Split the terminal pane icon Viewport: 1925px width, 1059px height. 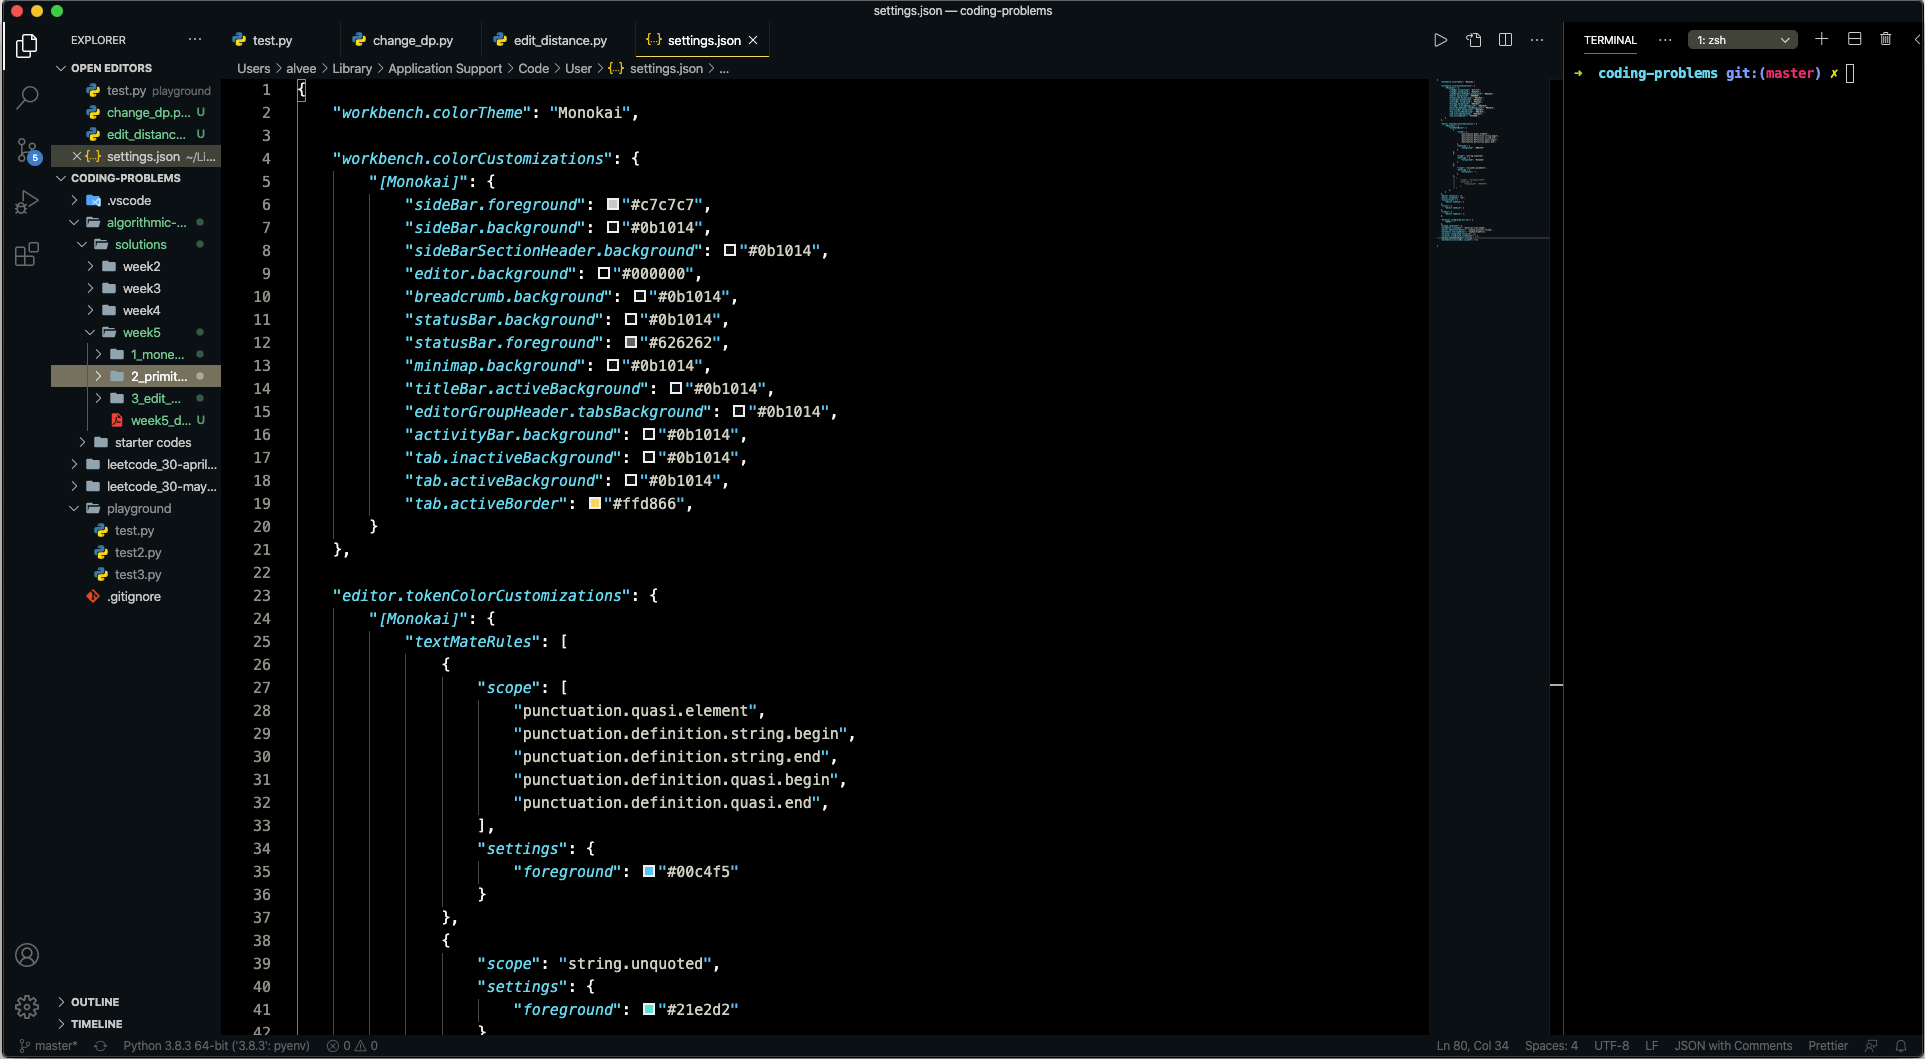click(1854, 39)
